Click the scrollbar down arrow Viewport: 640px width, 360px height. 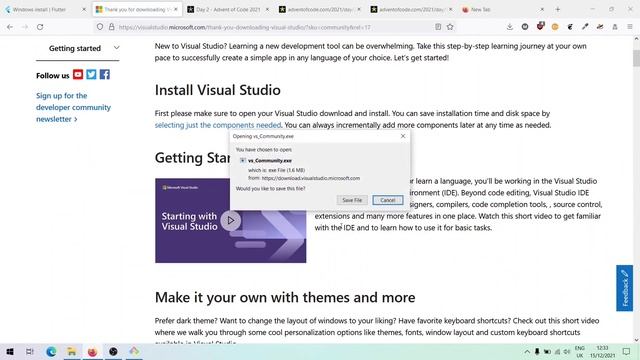pos(636,340)
